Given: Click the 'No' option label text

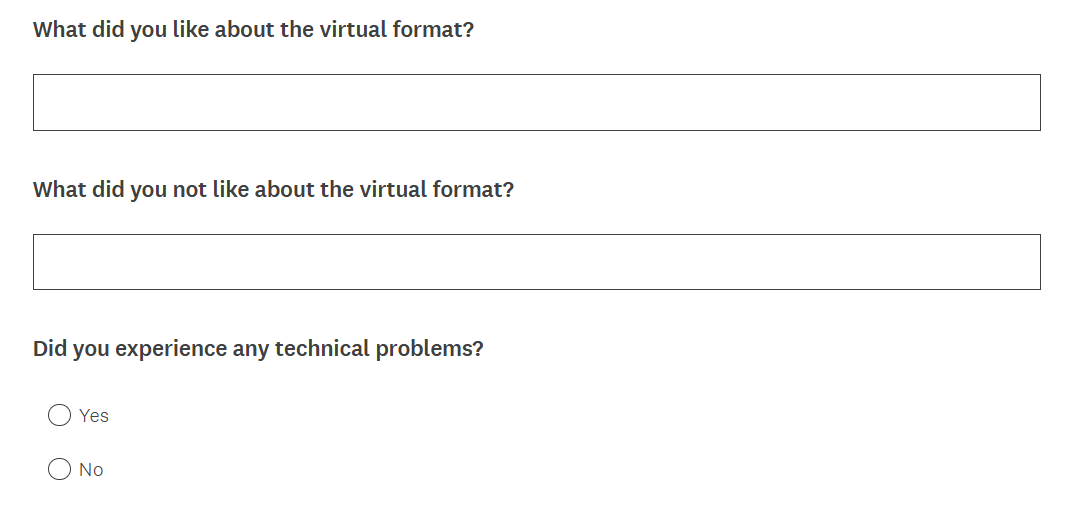Looking at the screenshot, I should pyautogui.click(x=91, y=470).
